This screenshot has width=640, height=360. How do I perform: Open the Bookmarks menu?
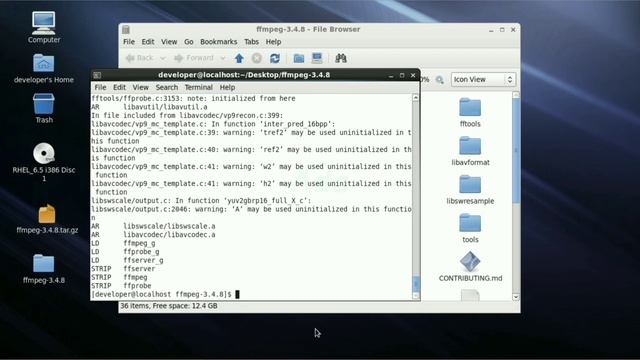(218, 42)
